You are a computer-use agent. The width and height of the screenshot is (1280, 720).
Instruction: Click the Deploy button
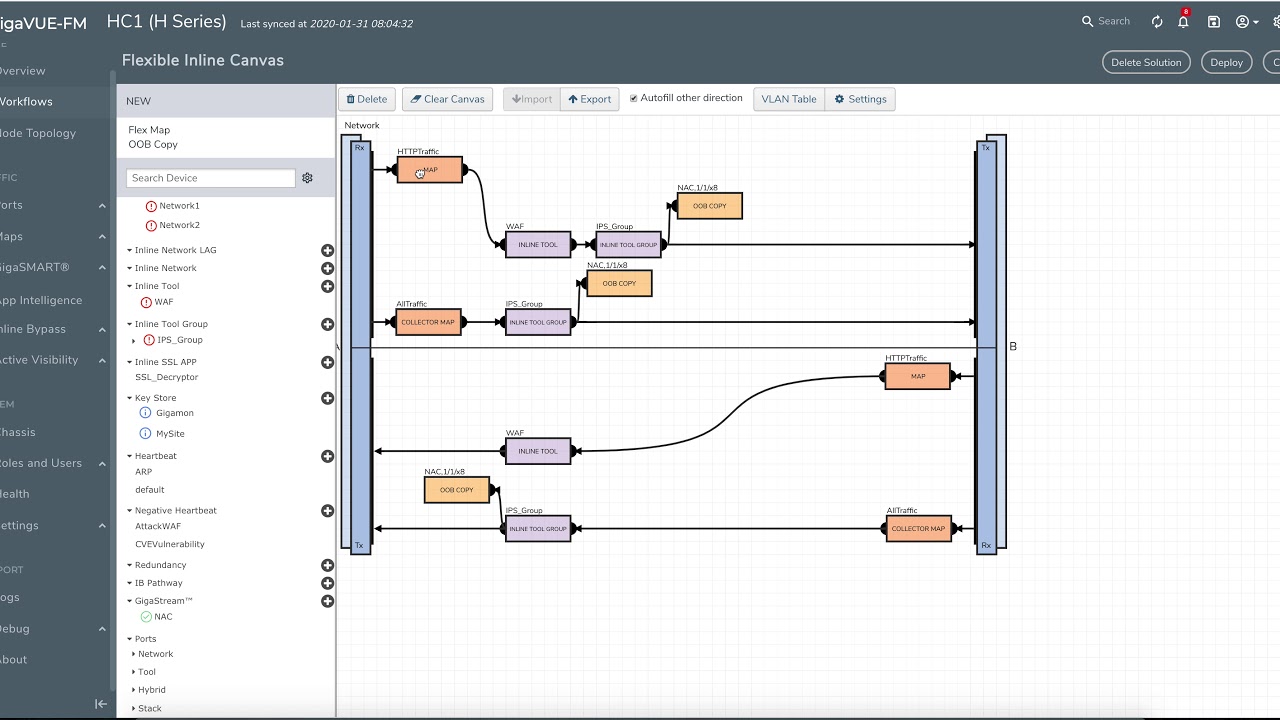point(1226,62)
